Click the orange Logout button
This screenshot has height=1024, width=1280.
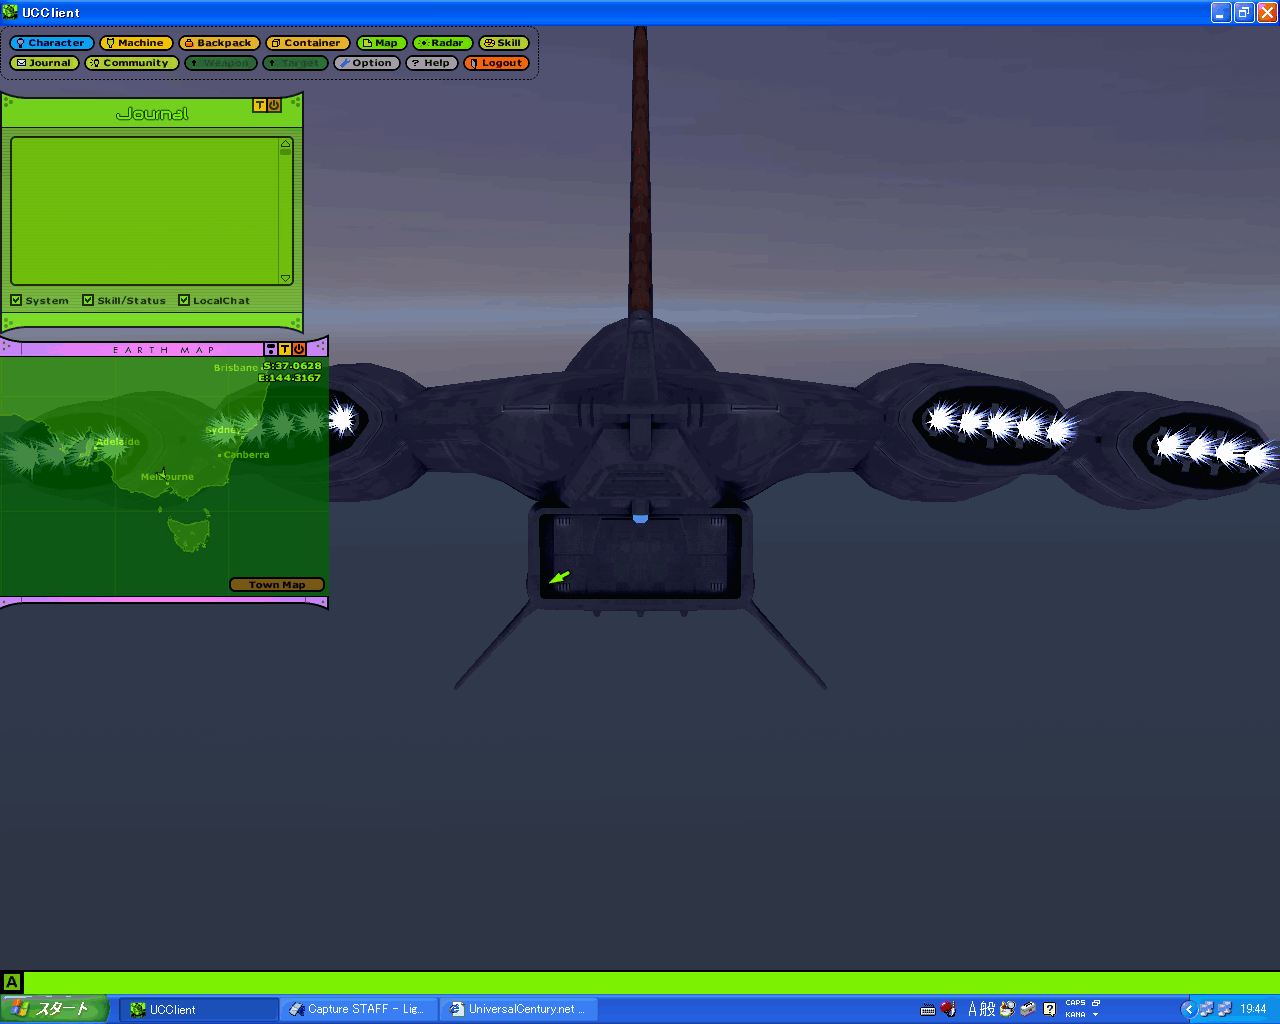pyautogui.click(x=496, y=63)
